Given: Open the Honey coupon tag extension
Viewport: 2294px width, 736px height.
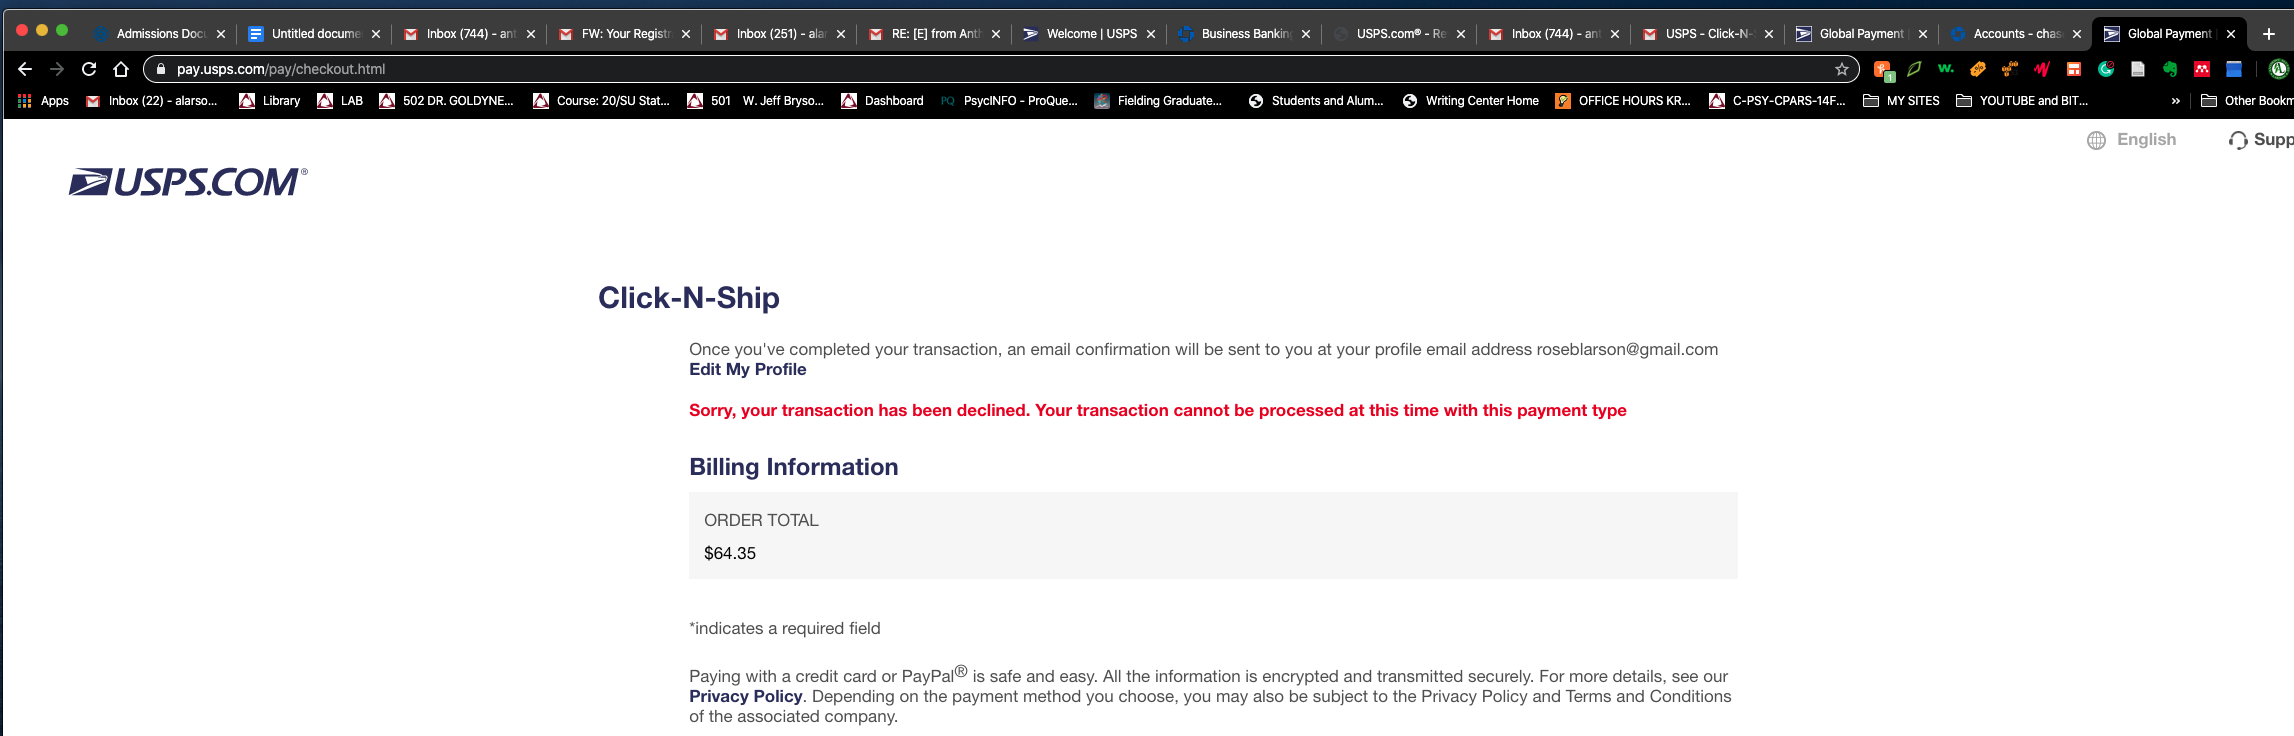Looking at the screenshot, I should click(x=1977, y=69).
